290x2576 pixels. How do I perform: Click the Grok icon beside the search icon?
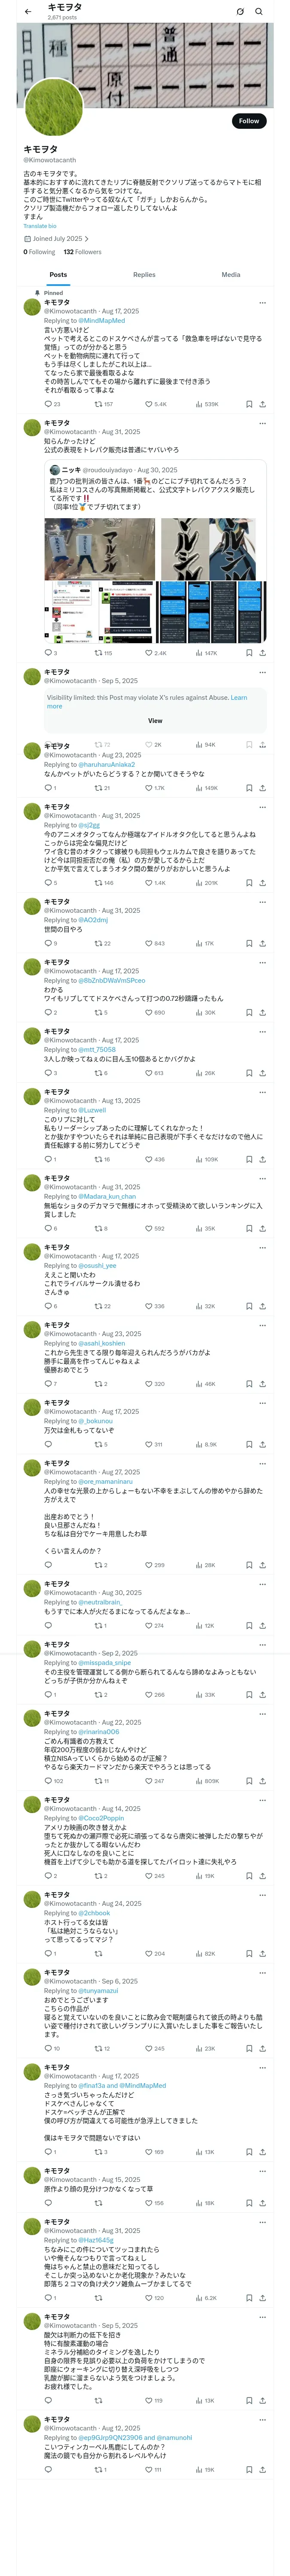(240, 12)
